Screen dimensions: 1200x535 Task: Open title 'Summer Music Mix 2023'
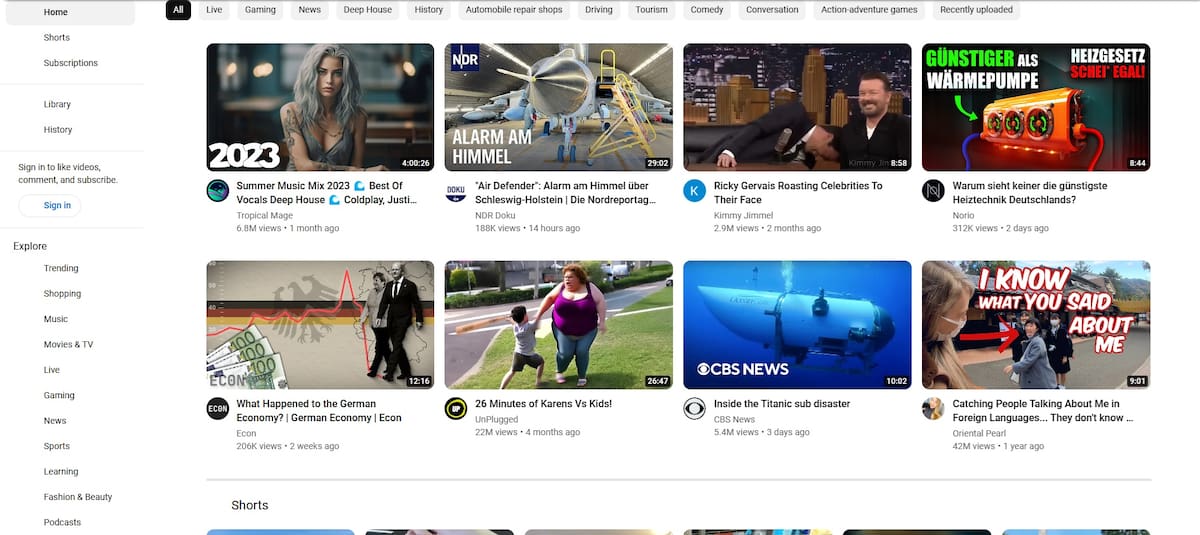click(x=326, y=193)
